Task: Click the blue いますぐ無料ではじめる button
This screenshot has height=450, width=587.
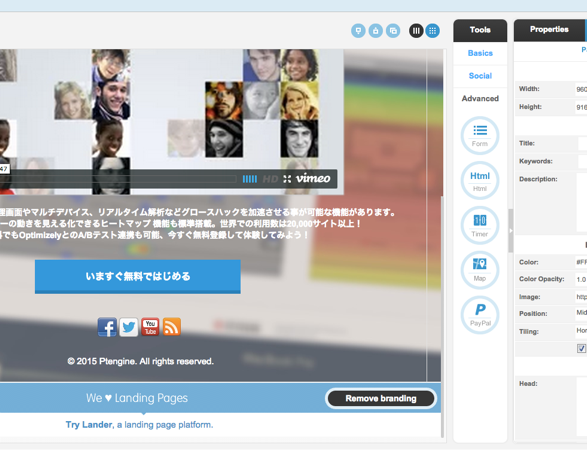Action: pyautogui.click(x=138, y=277)
